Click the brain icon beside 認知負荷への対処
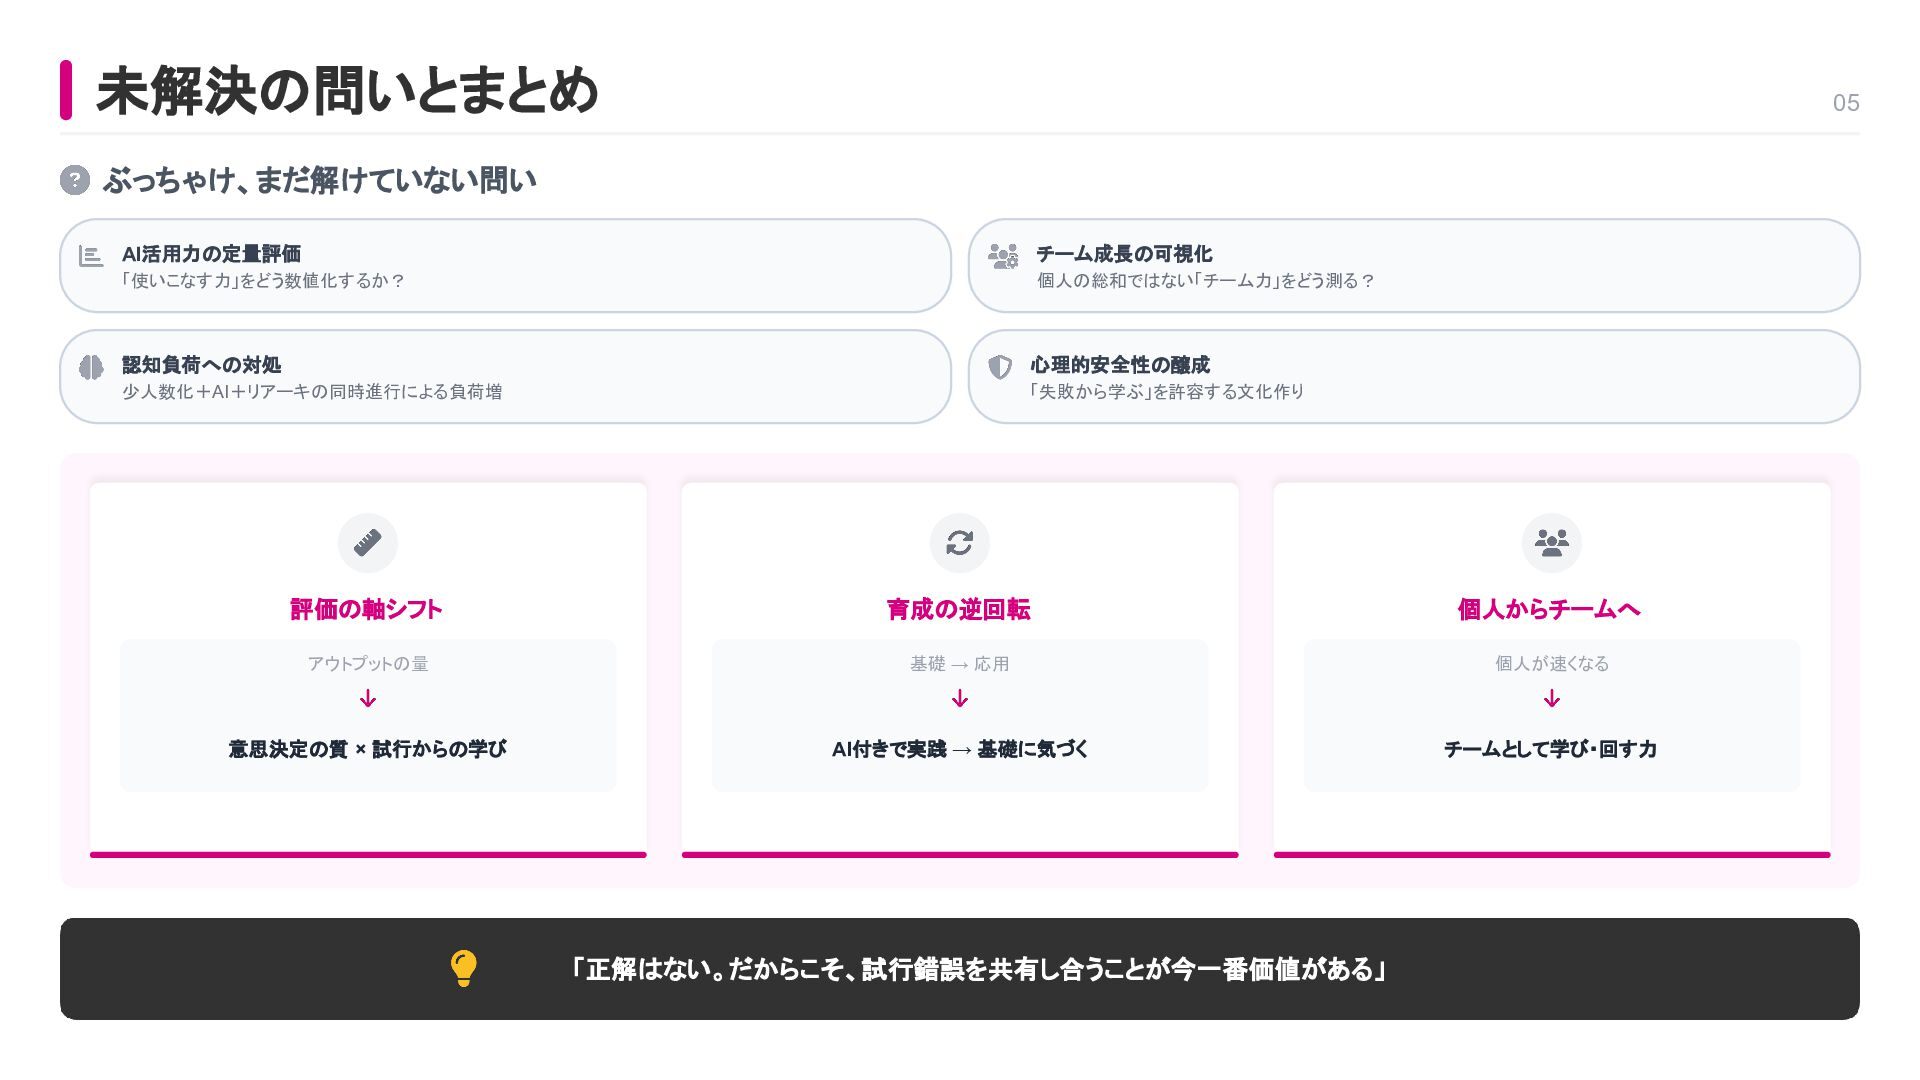 pos(91,367)
